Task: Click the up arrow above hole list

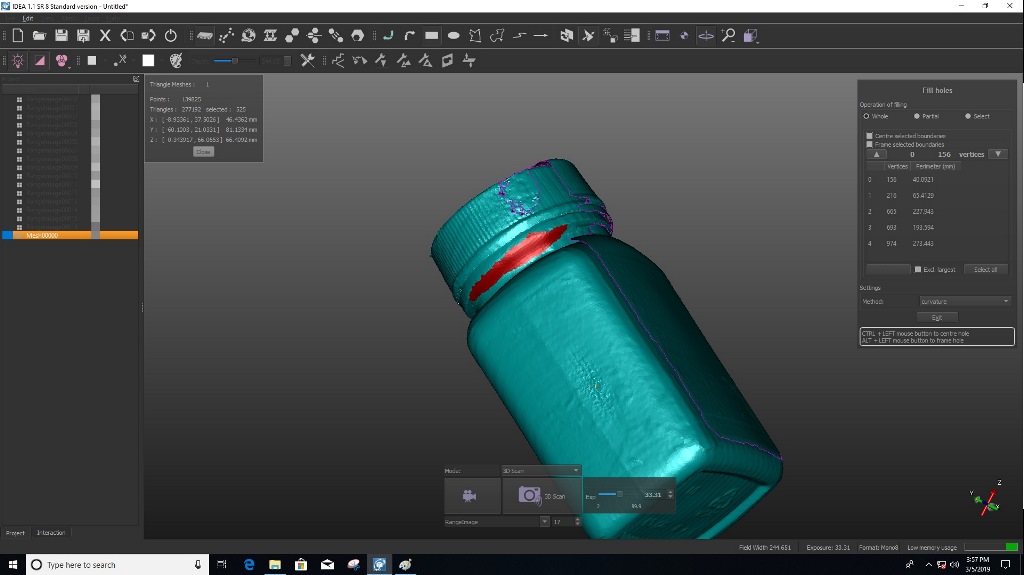Action: tap(876, 154)
